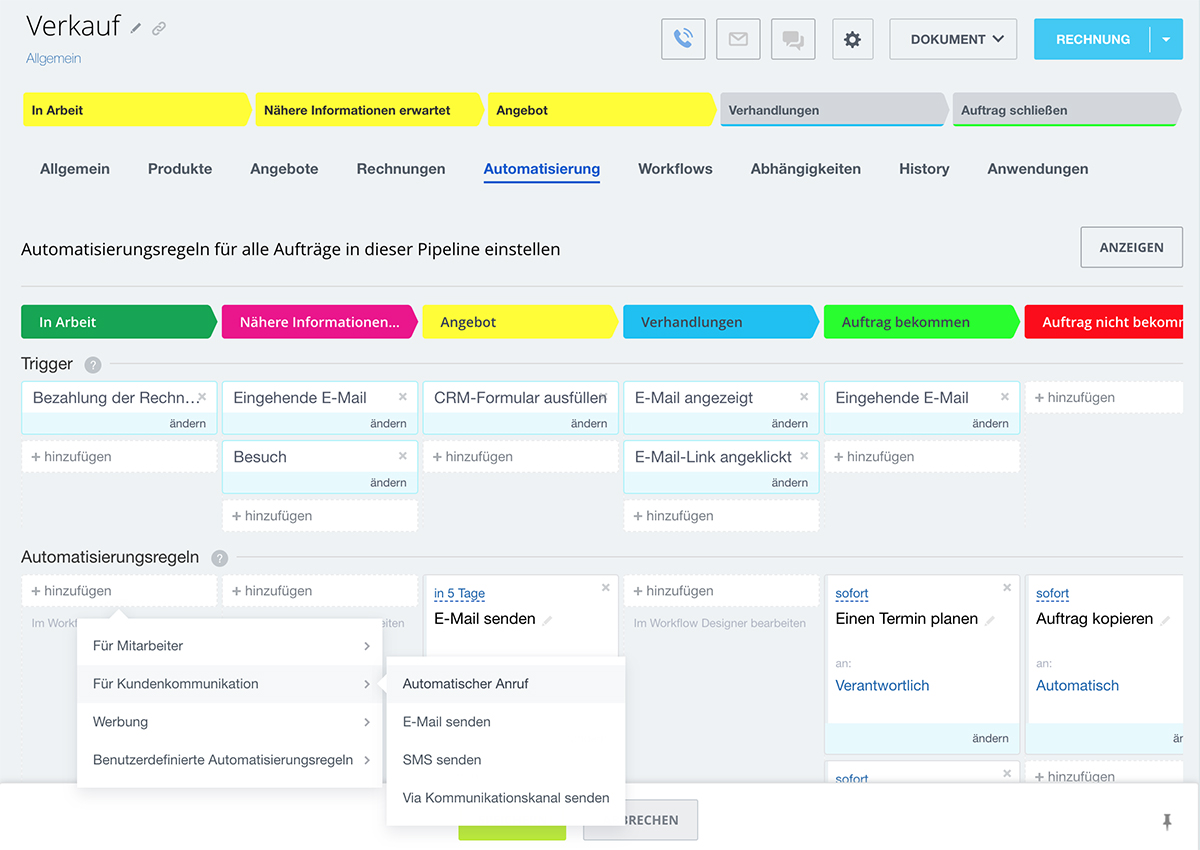Select Automatischer Anruf from submenu
Viewport: 1200px width, 850px height.
[506, 684]
